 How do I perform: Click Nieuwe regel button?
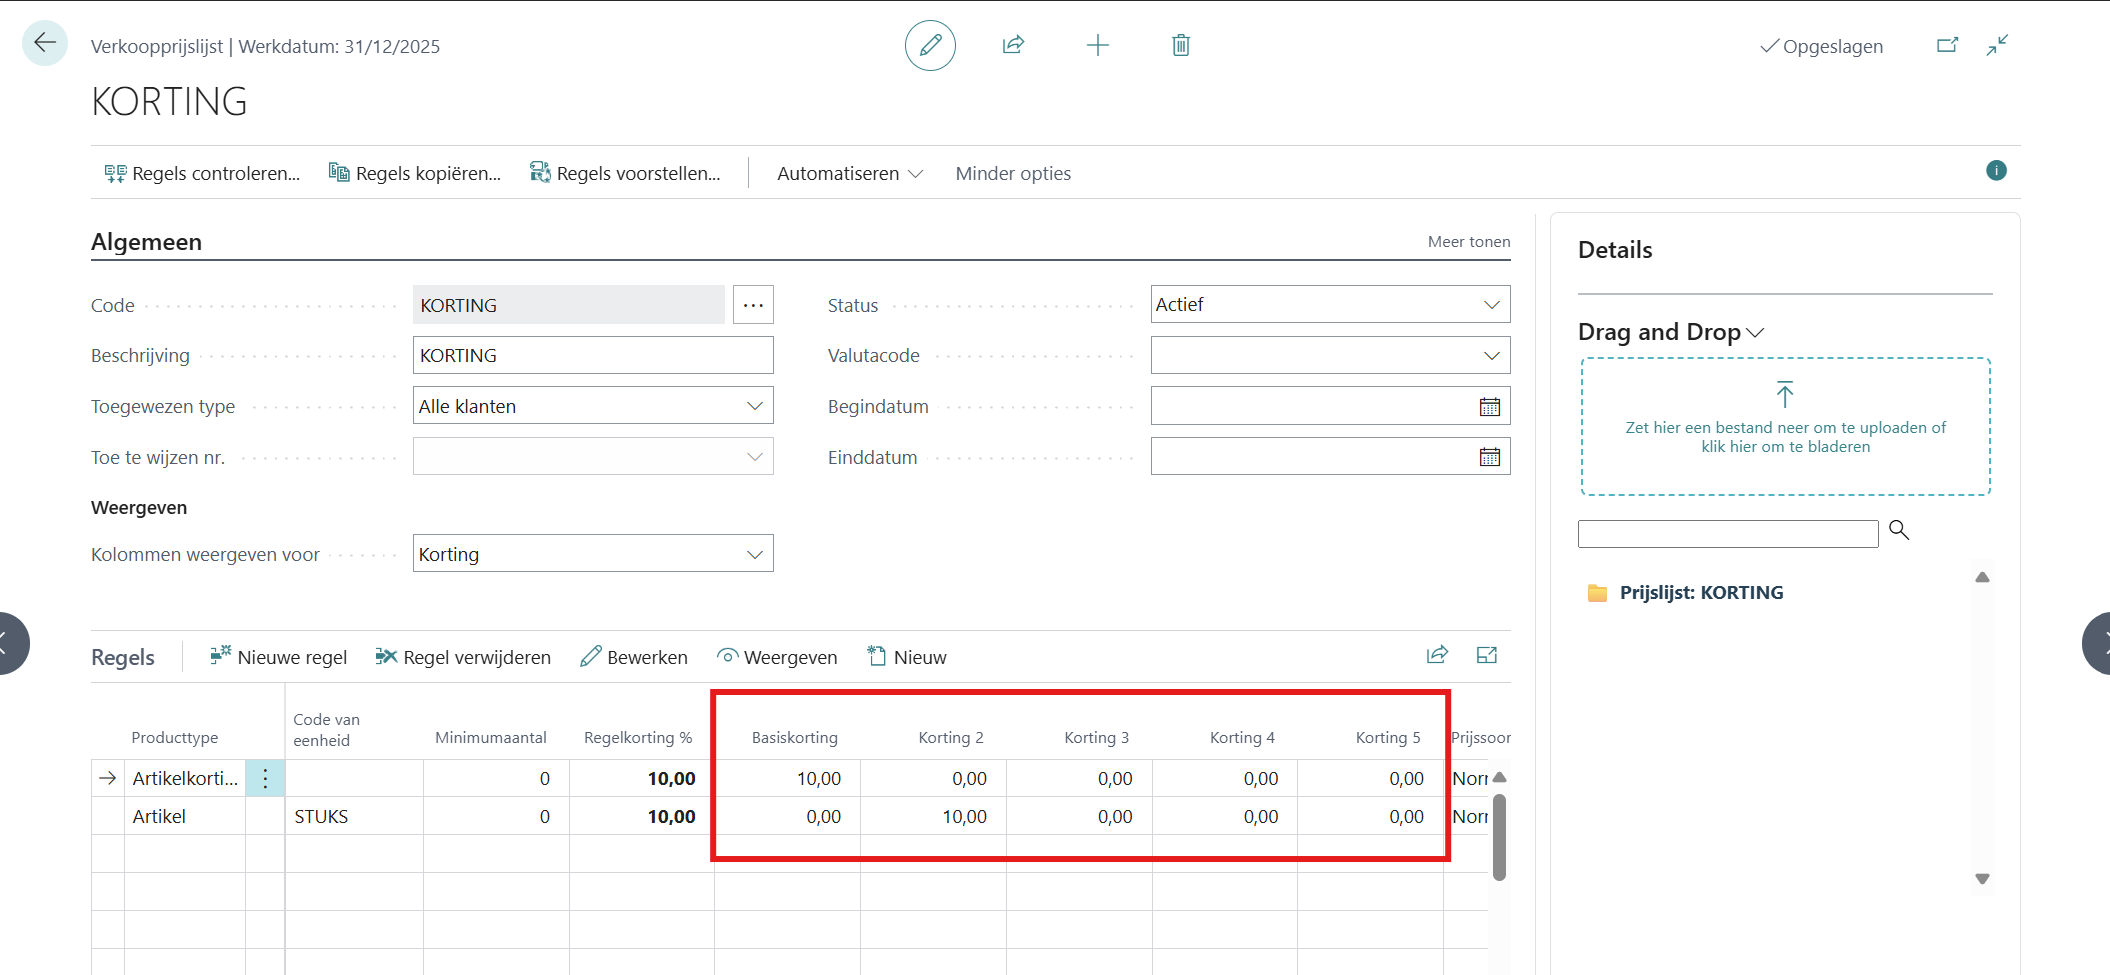point(279,657)
